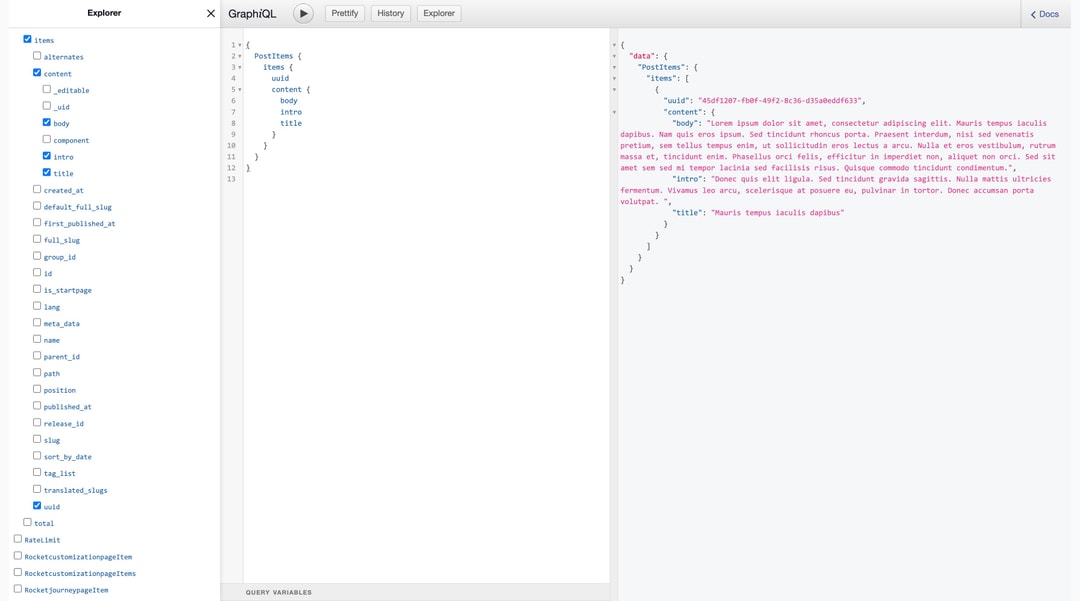Click the uuid line in the query editor
This screenshot has height=601, width=1080.
coord(280,78)
